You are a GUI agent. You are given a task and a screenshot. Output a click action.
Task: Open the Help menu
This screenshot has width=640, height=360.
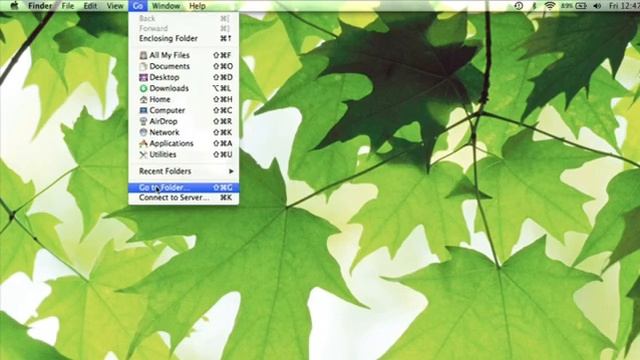click(197, 6)
